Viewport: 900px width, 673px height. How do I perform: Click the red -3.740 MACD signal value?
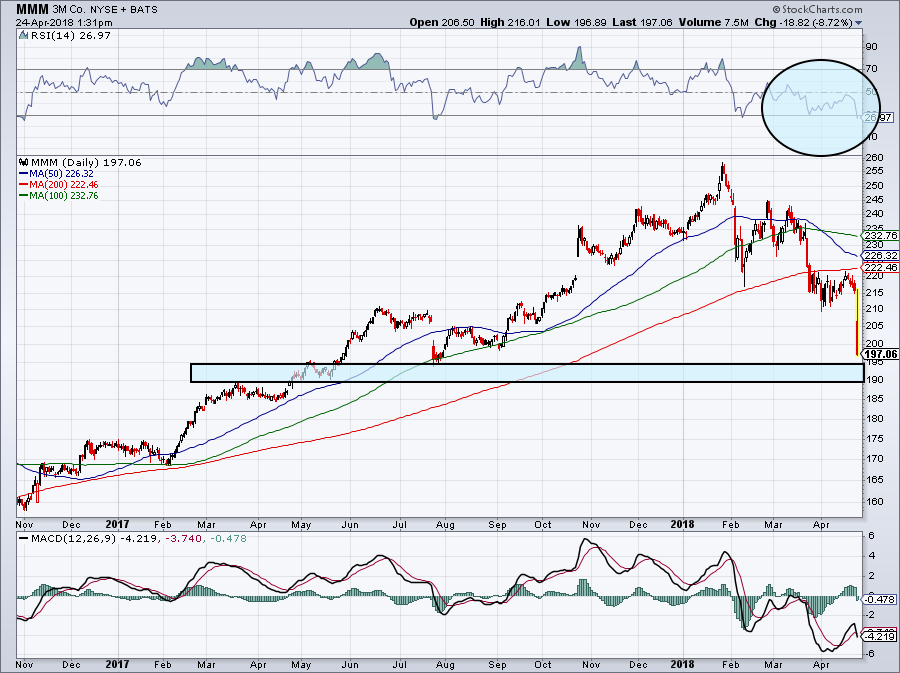coord(183,539)
